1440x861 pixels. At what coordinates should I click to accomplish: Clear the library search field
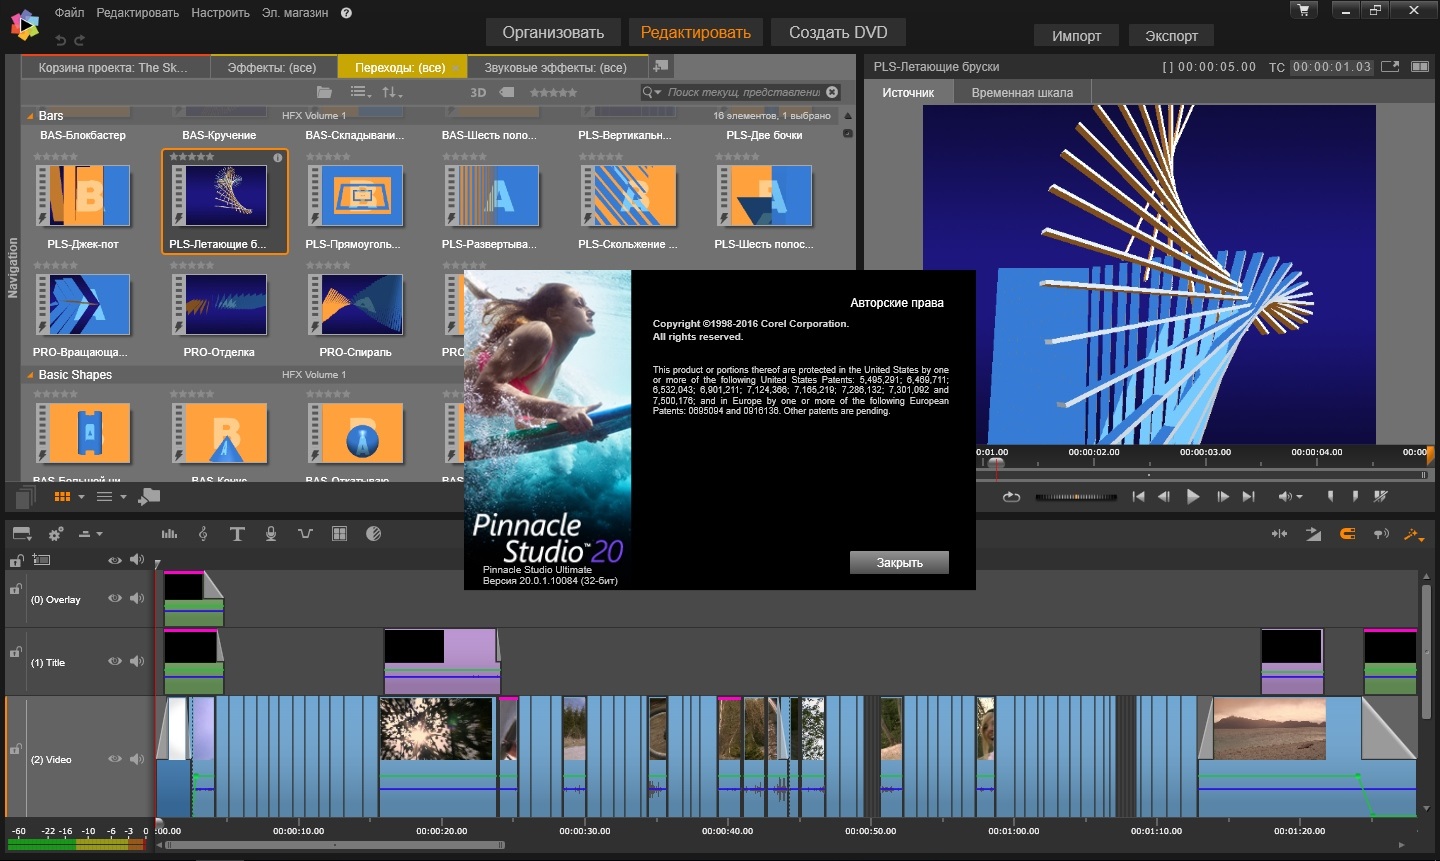(x=832, y=92)
